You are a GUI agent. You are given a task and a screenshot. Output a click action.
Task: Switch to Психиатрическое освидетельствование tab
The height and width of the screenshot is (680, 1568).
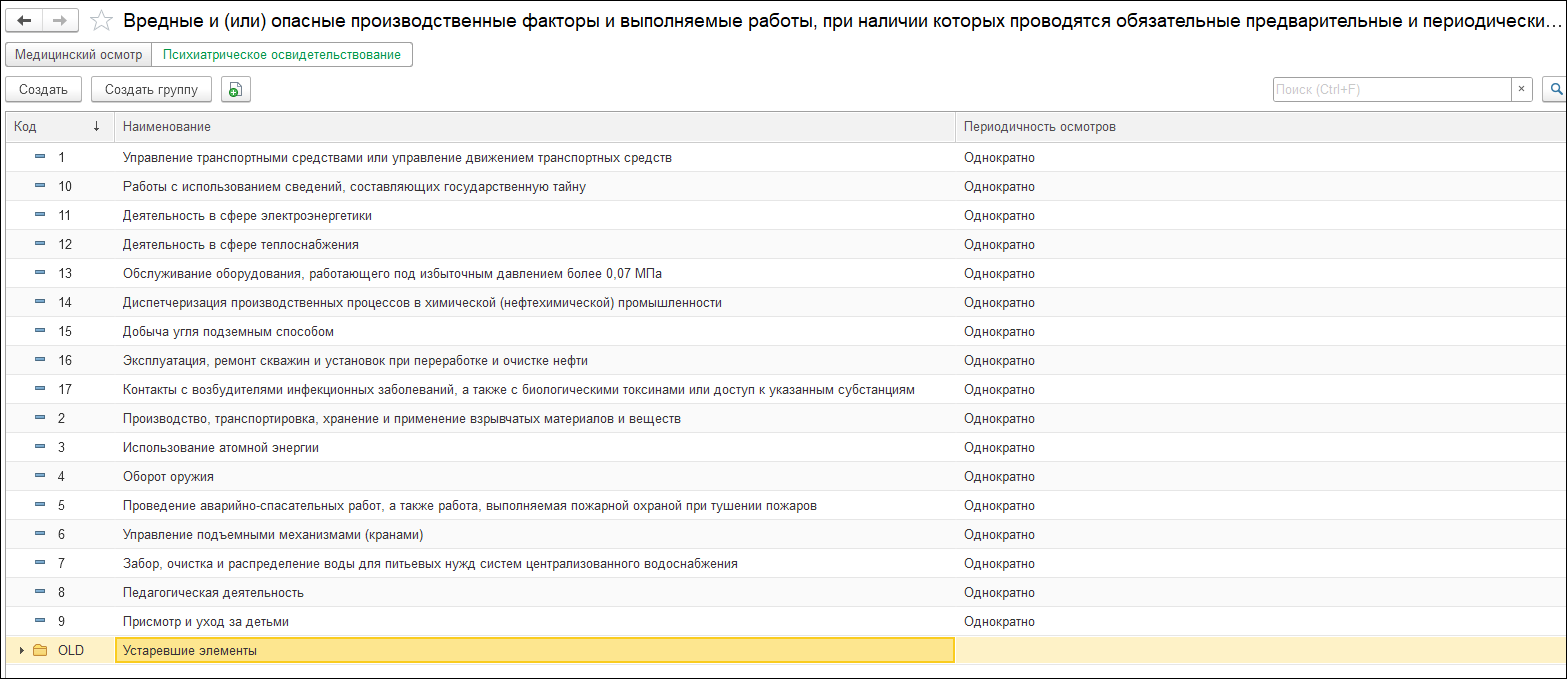pyautogui.click(x=282, y=55)
